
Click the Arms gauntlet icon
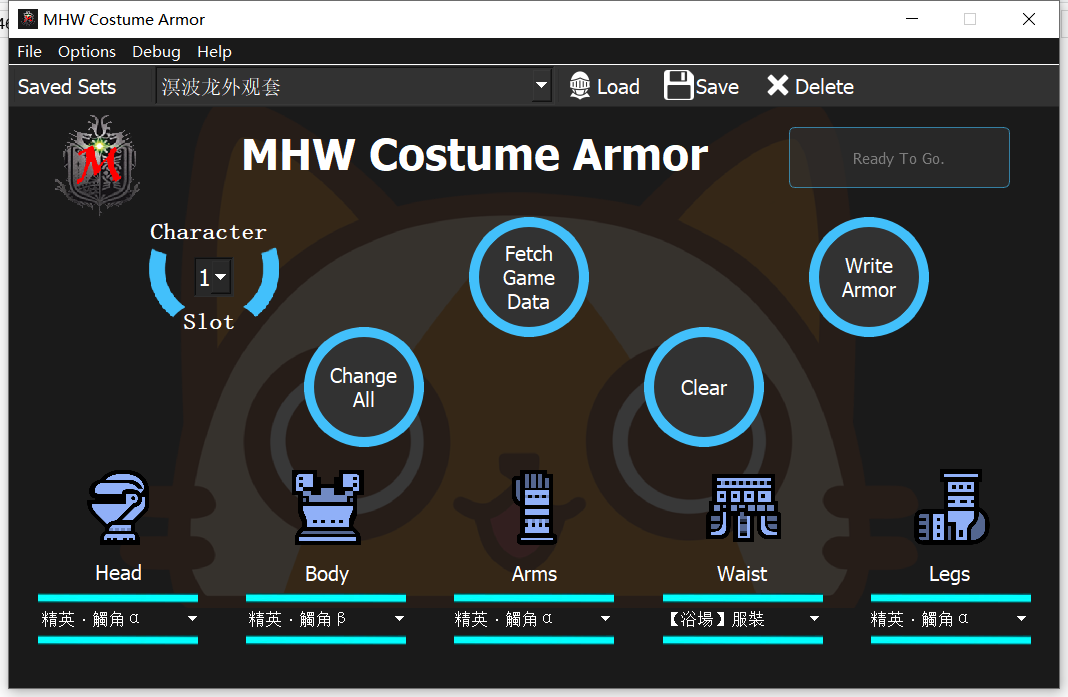tap(534, 507)
